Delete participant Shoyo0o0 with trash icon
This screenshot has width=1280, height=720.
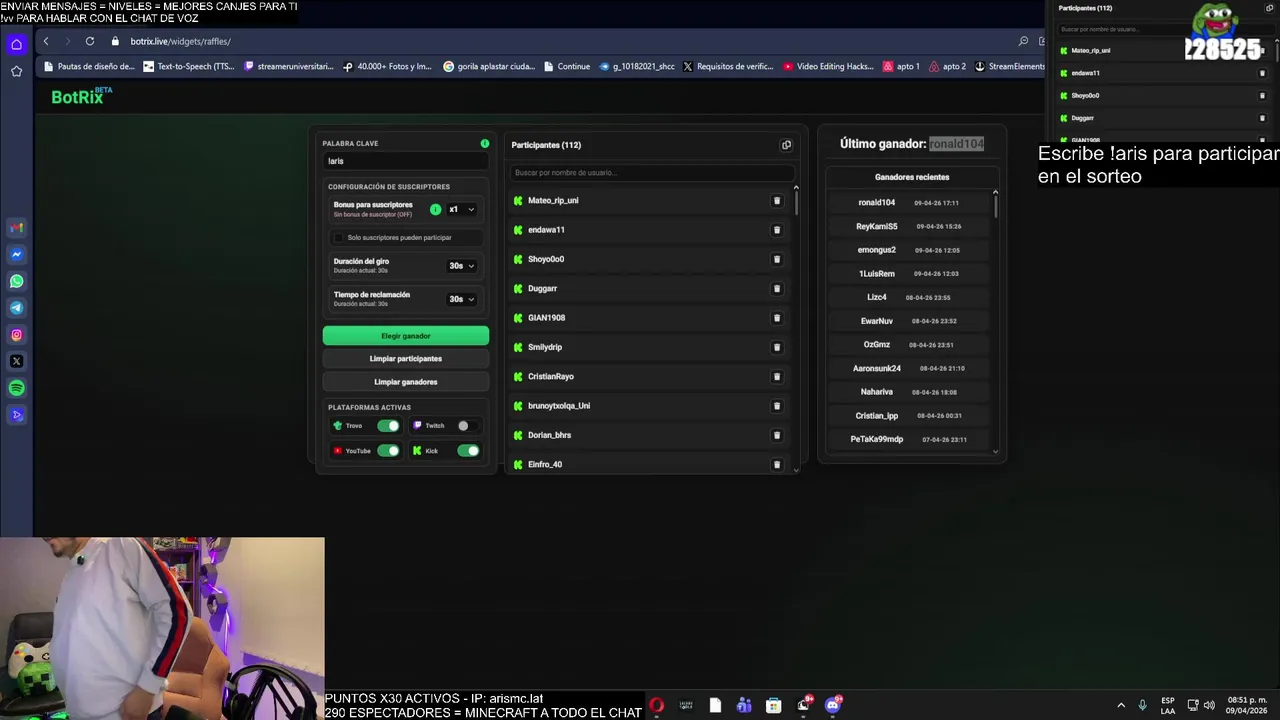click(x=776, y=259)
